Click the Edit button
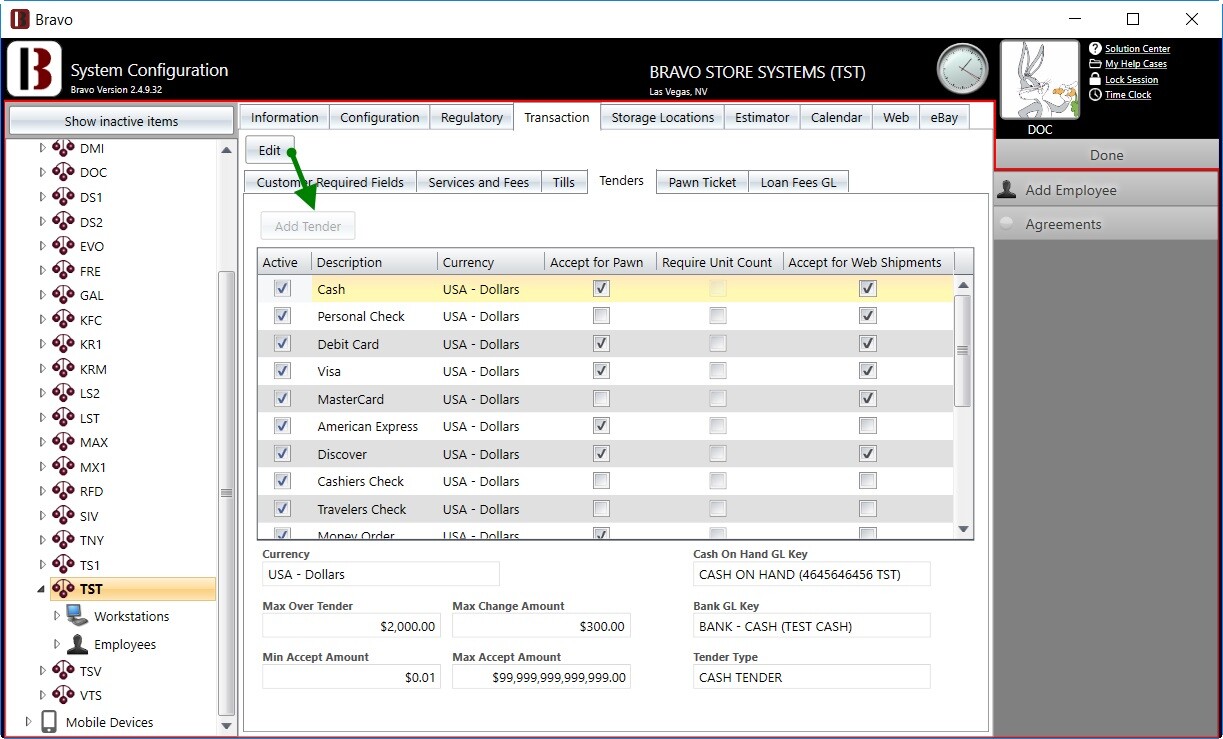 click(x=270, y=150)
